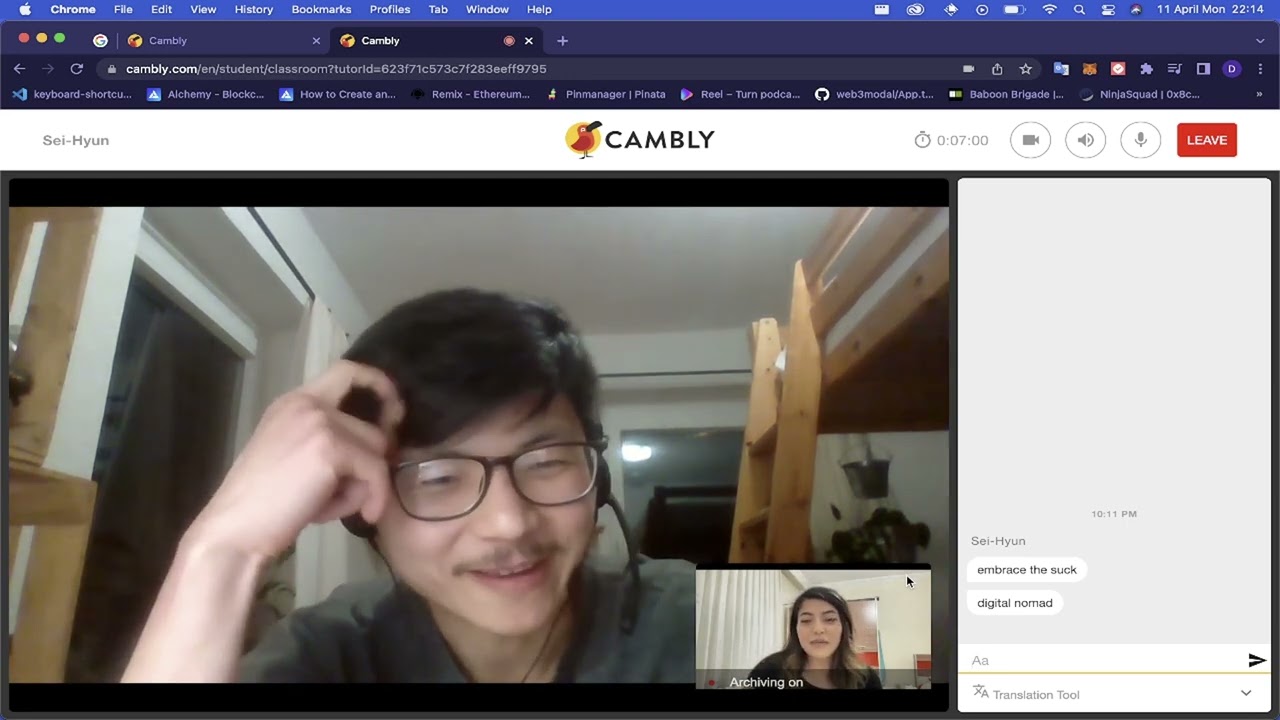Open the Window menu

click(x=487, y=10)
